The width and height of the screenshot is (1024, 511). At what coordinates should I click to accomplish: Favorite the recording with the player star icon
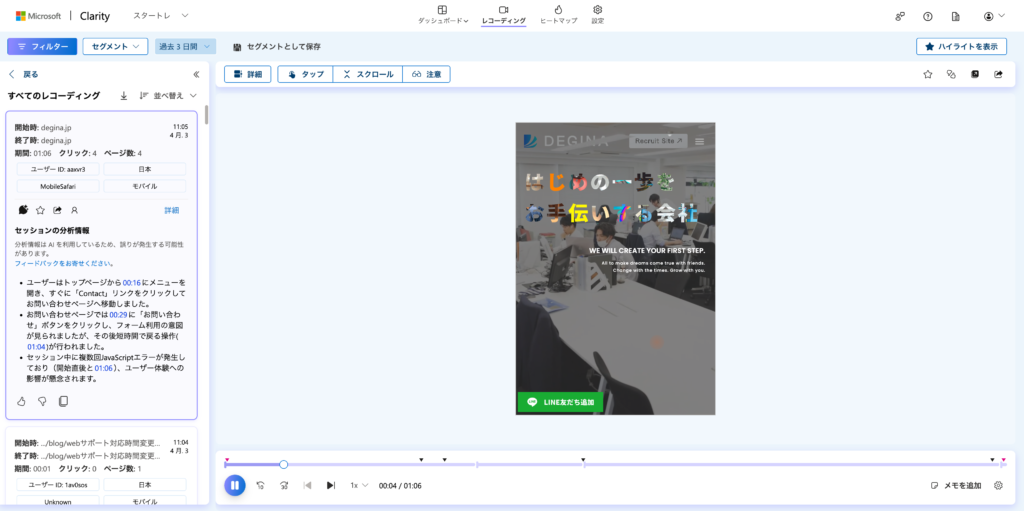point(927,74)
